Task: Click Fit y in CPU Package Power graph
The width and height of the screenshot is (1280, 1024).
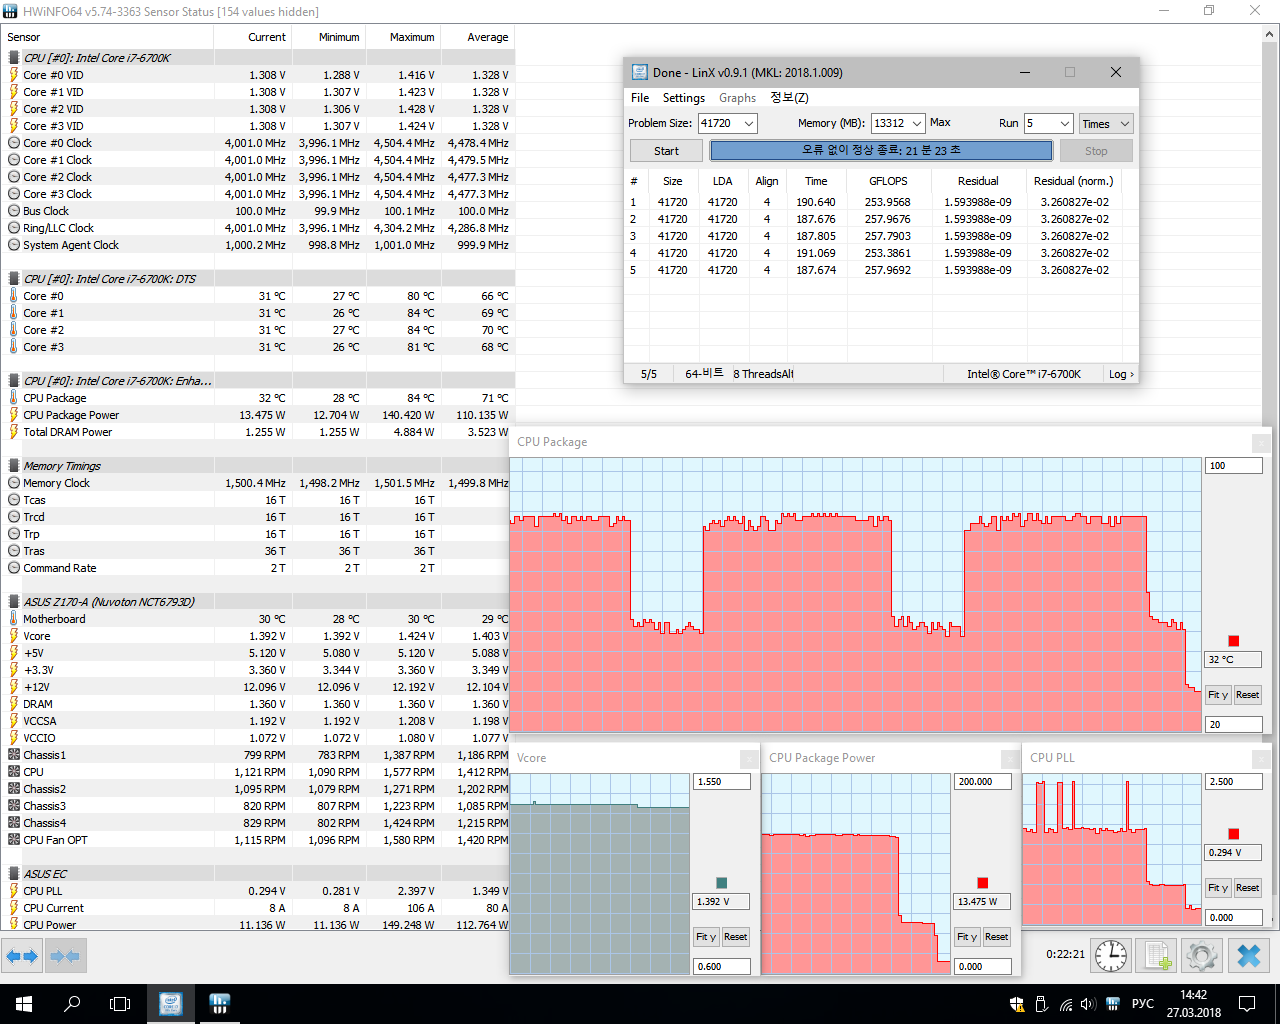Action: tap(967, 937)
